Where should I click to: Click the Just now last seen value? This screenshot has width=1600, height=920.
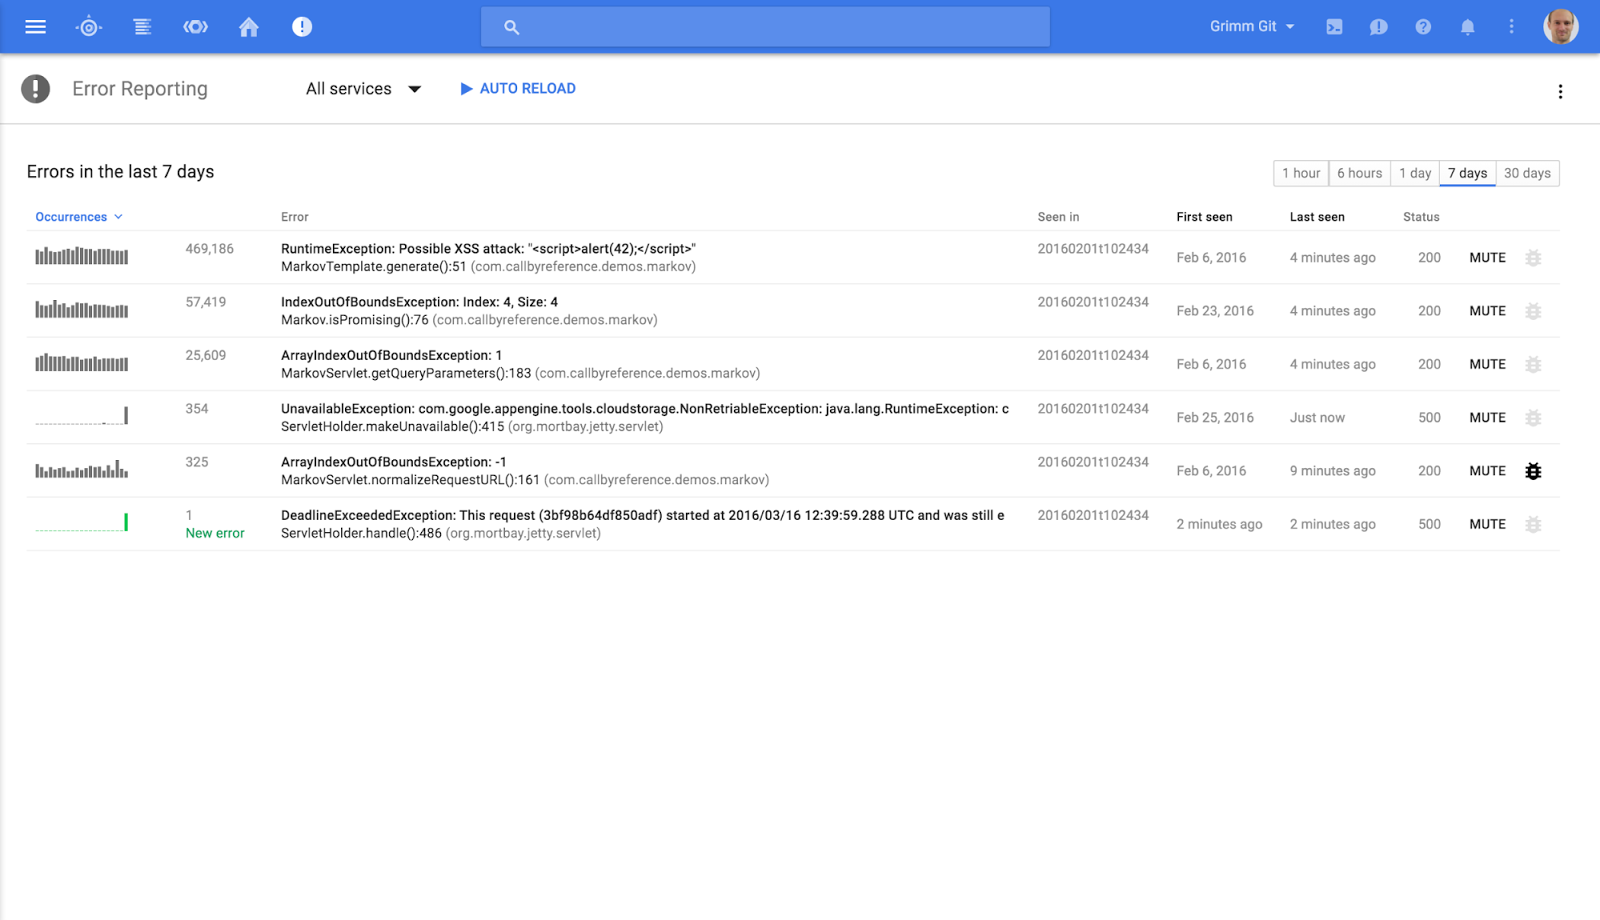point(1317,418)
